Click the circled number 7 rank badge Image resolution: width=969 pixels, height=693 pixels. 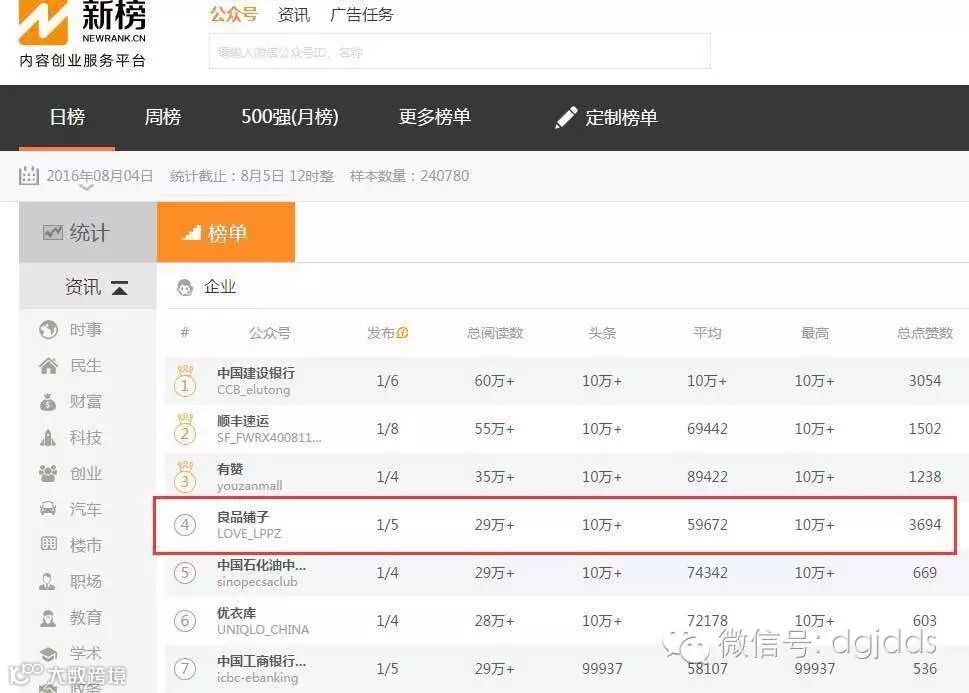click(185, 669)
